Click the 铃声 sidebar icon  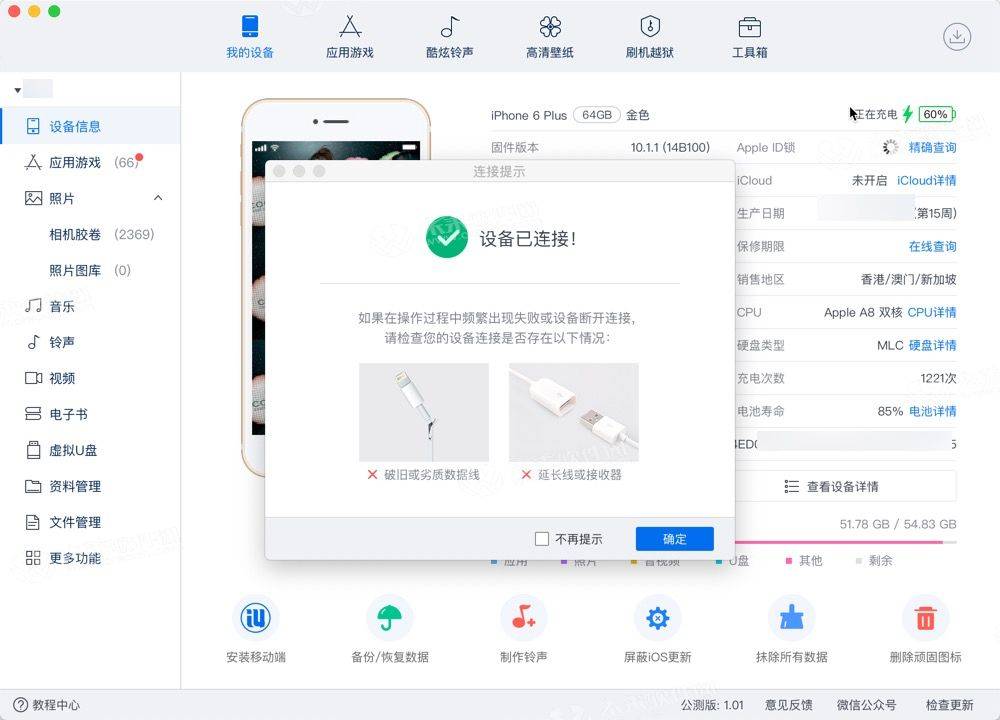click(x=33, y=342)
